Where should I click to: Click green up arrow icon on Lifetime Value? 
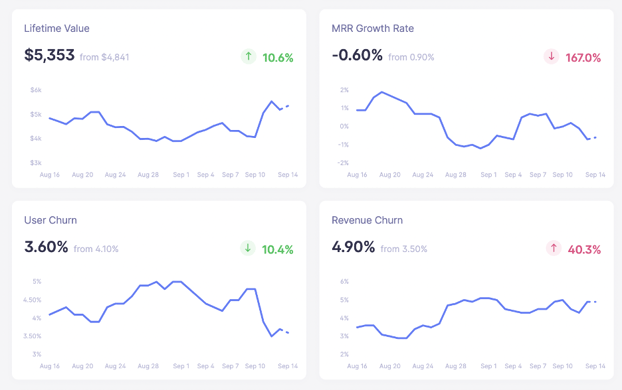(x=248, y=57)
